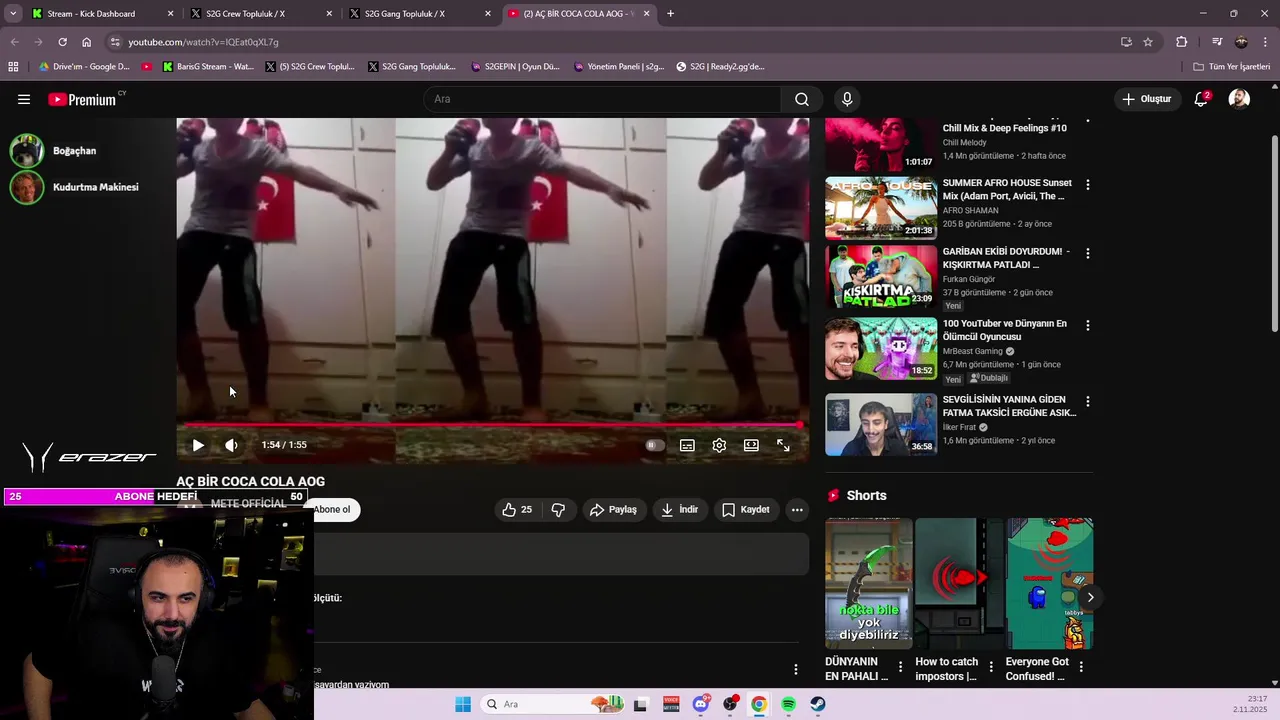Viewport: 1280px width, 720px height.
Task: Go back with the browser back arrow
Action: click(x=14, y=42)
